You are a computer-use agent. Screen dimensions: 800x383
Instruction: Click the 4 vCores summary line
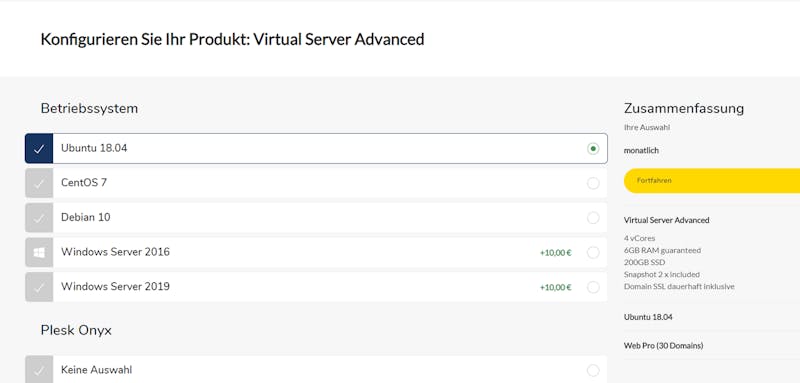click(x=639, y=238)
